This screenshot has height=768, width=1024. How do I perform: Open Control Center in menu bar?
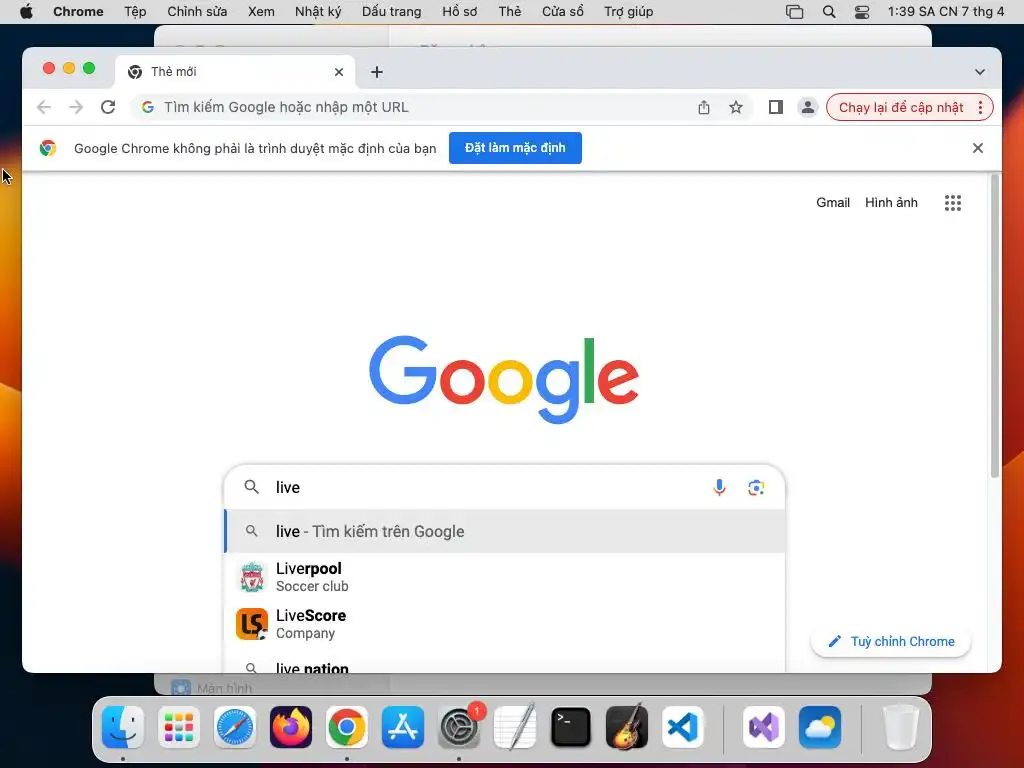pyautogui.click(x=862, y=12)
